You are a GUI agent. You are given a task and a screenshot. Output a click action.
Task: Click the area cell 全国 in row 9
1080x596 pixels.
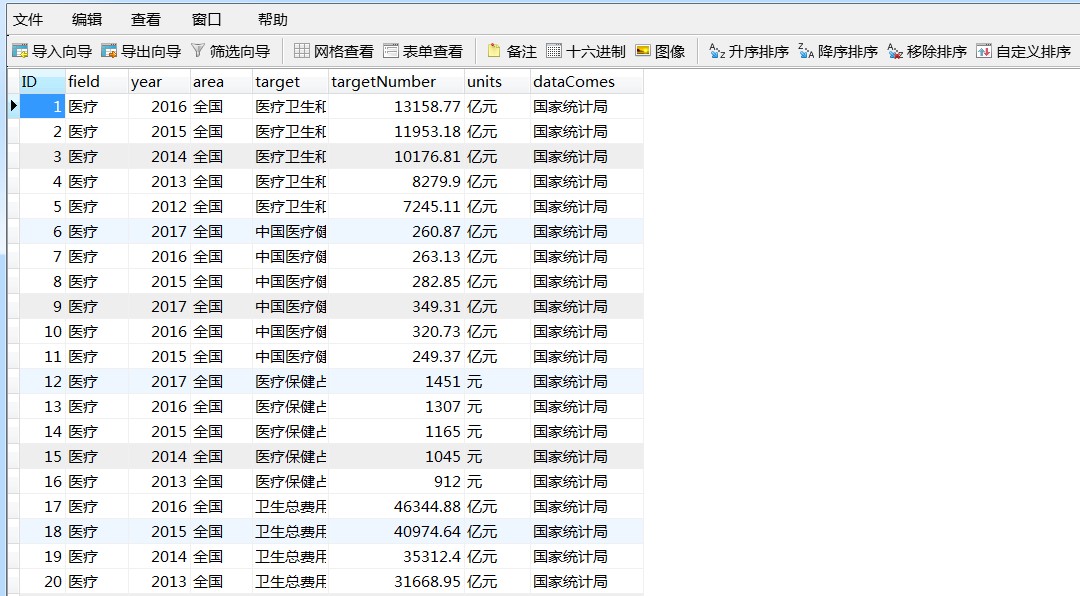(x=221, y=307)
